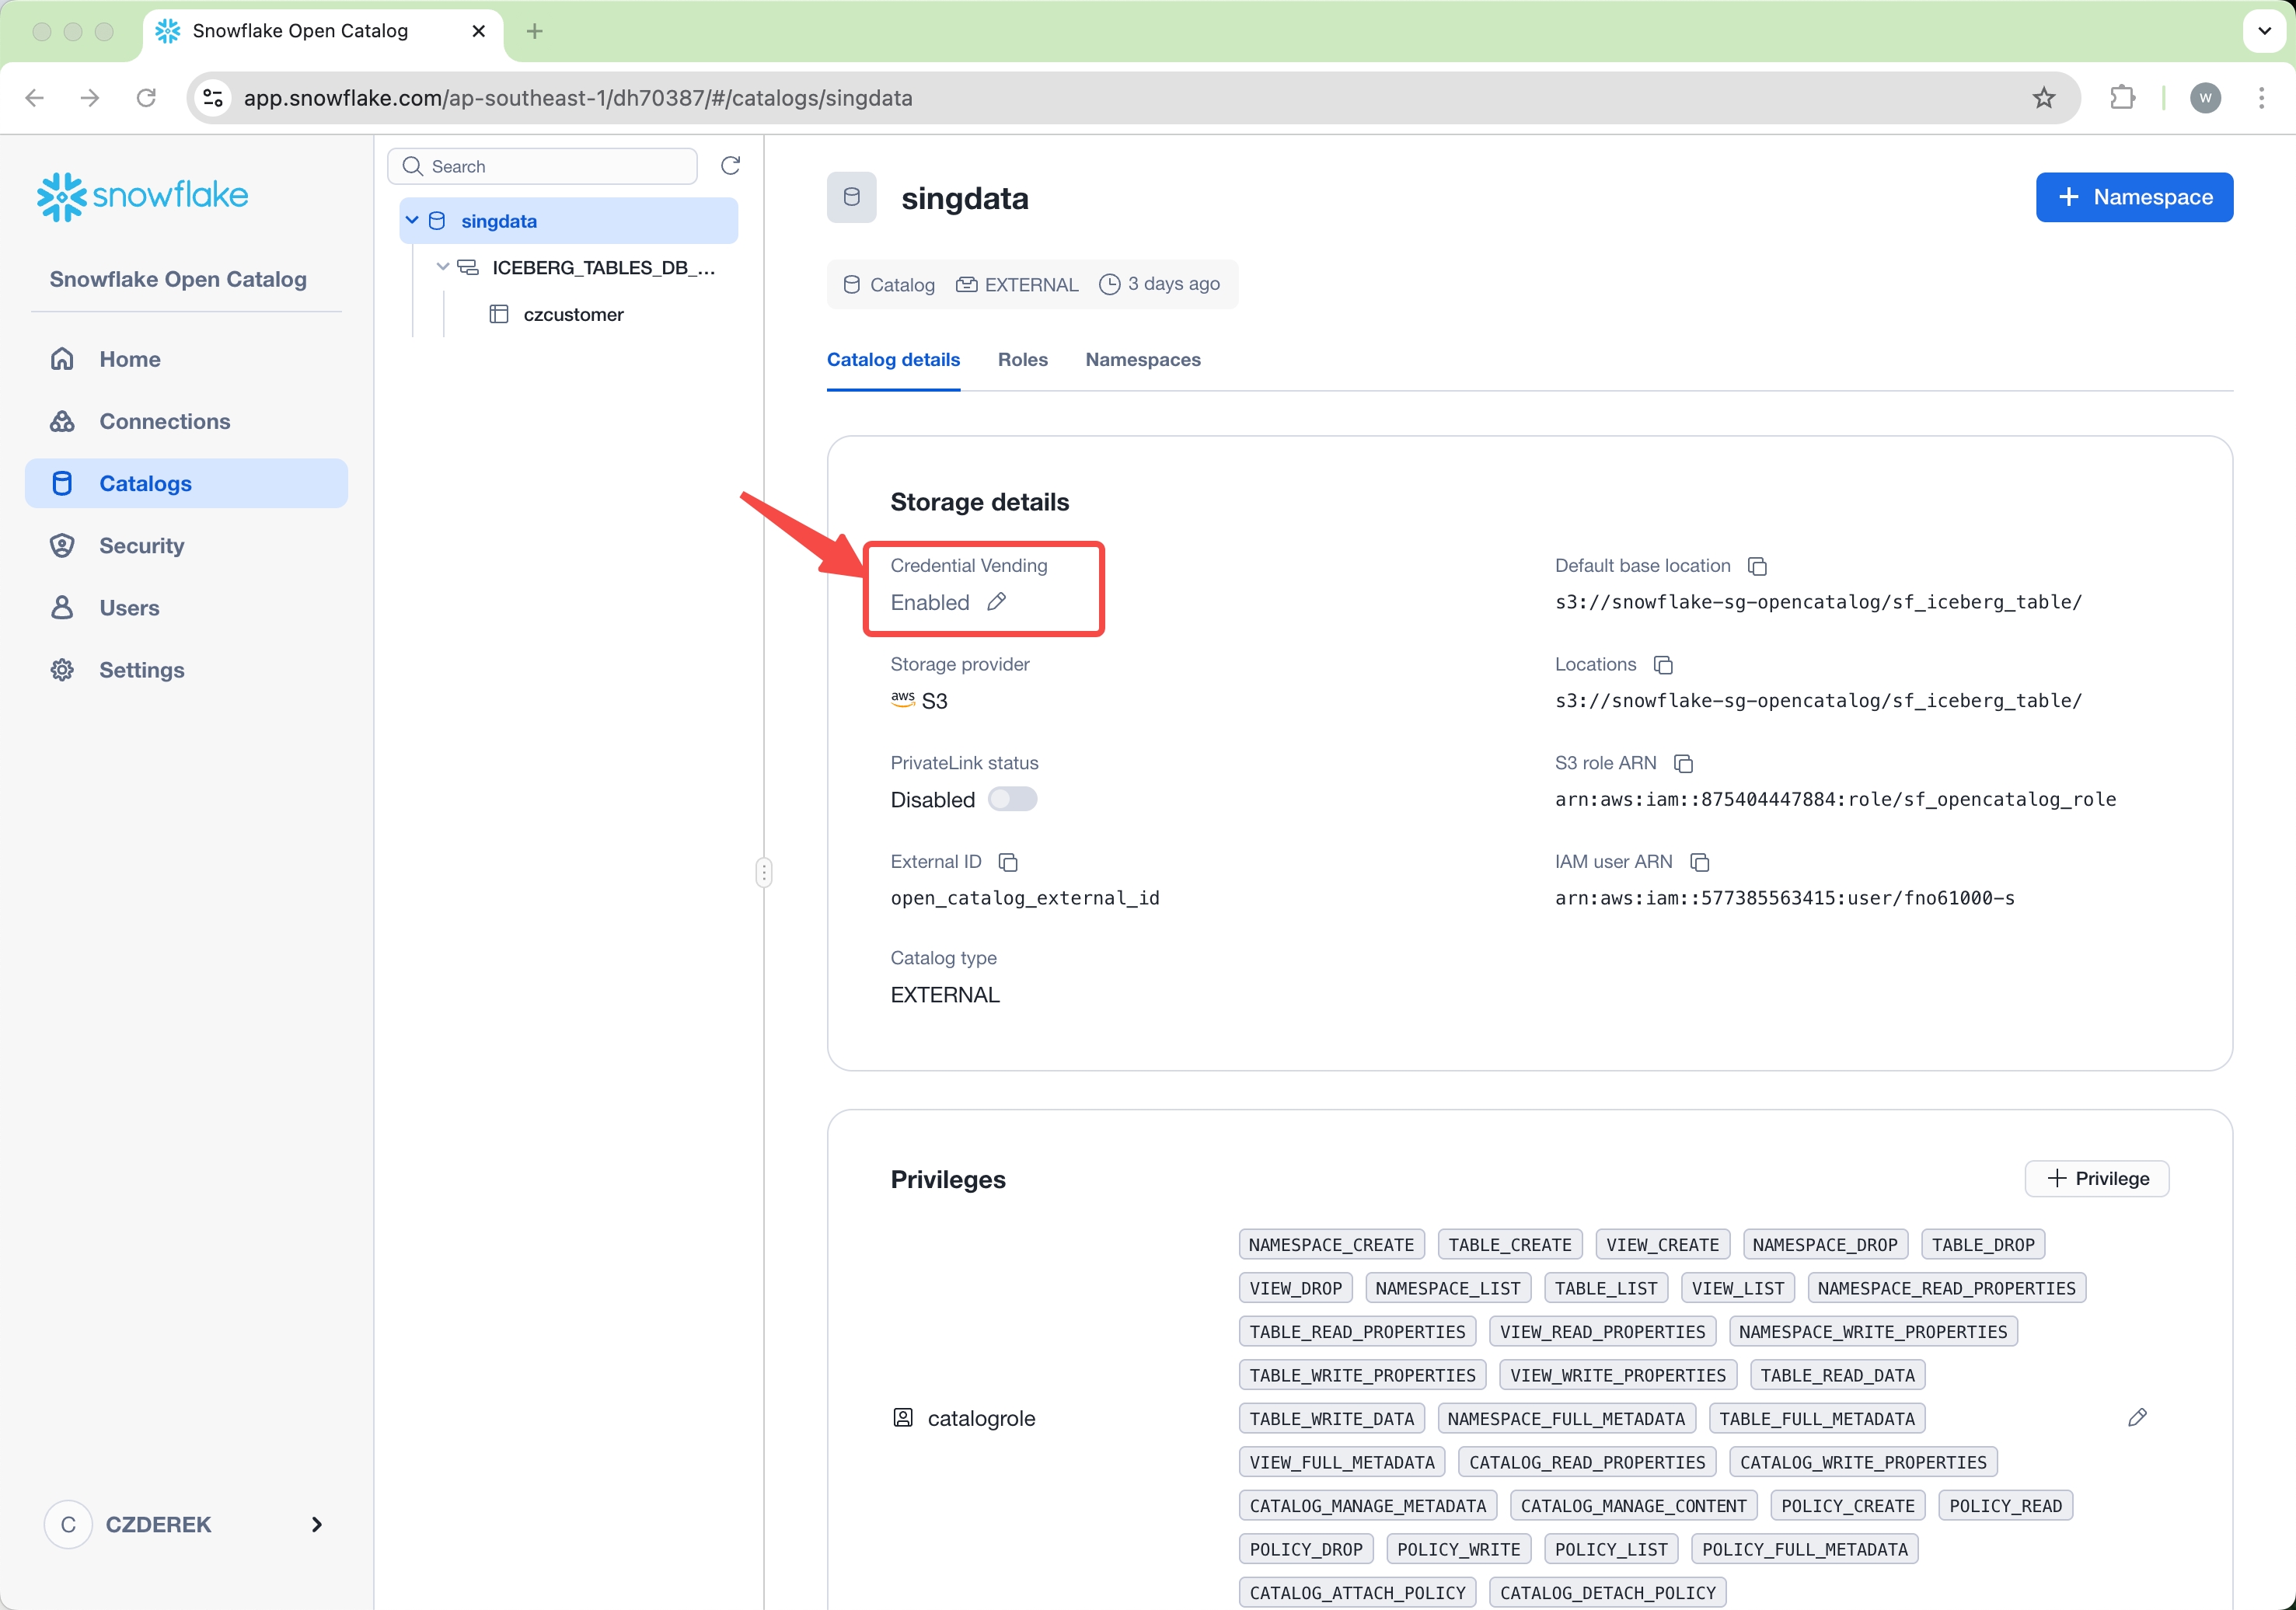Click the TABLE_DROP privilege tag

pyautogui.click(x=1982, y=1245)
